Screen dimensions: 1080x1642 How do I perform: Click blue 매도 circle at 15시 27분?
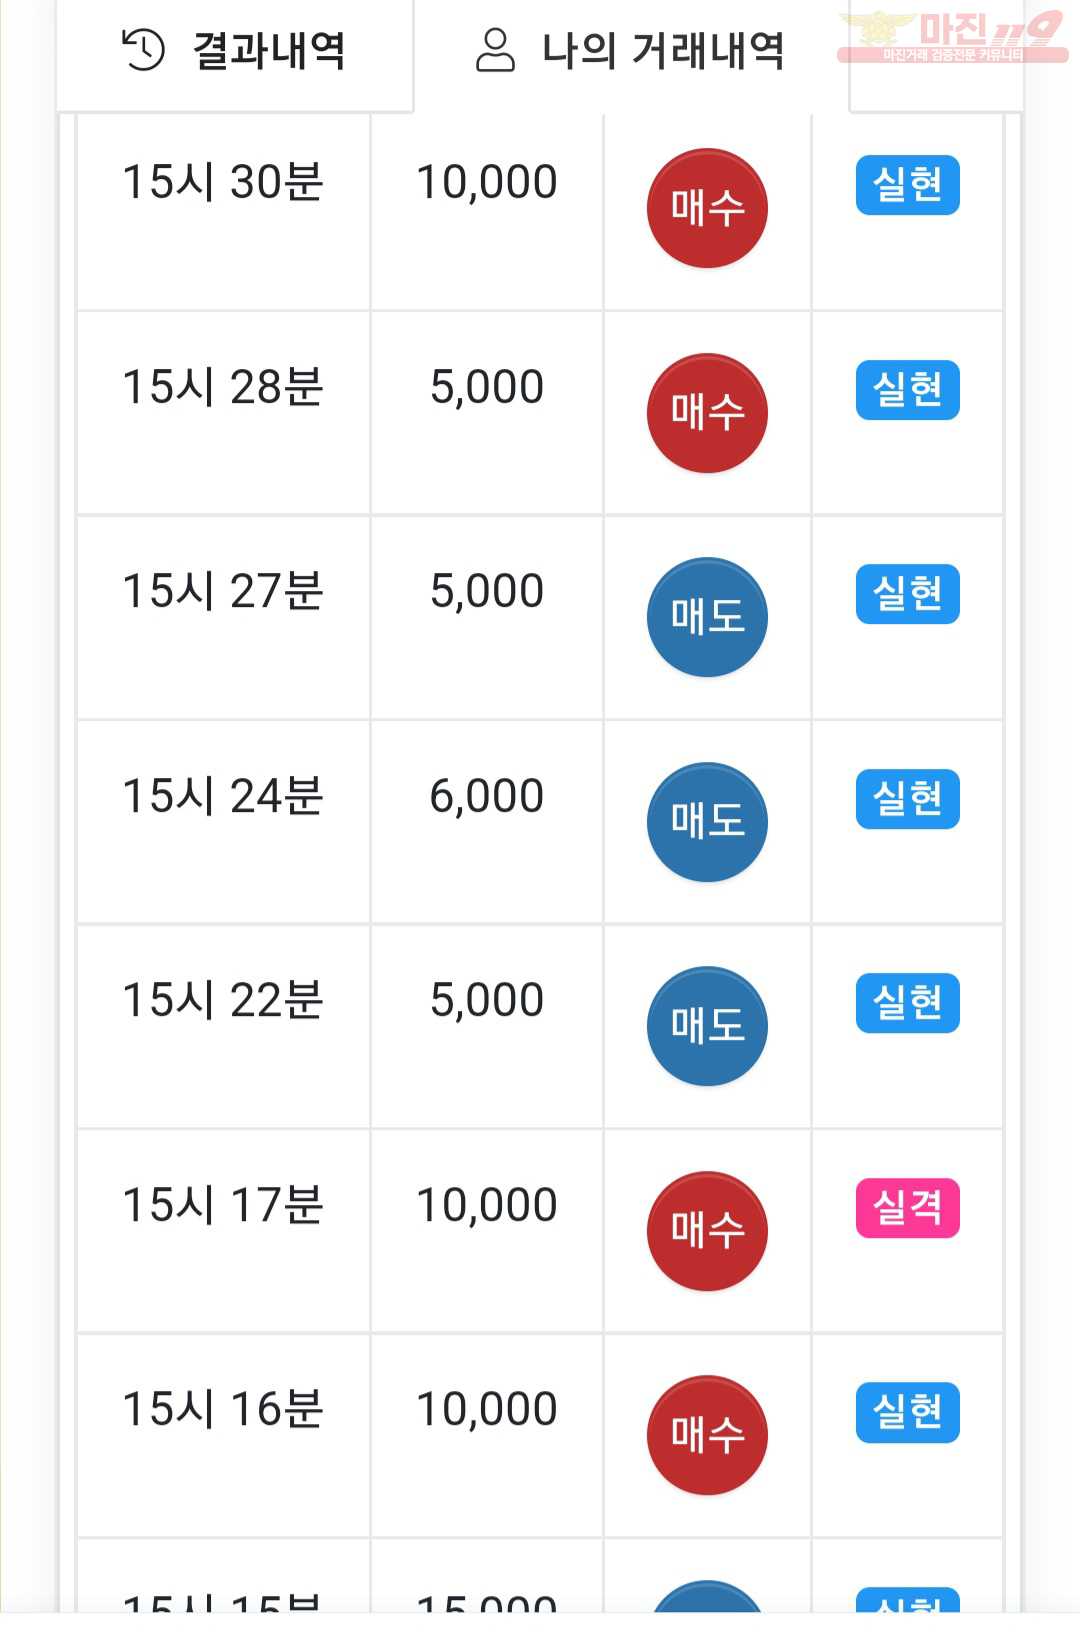pos(707,617)
